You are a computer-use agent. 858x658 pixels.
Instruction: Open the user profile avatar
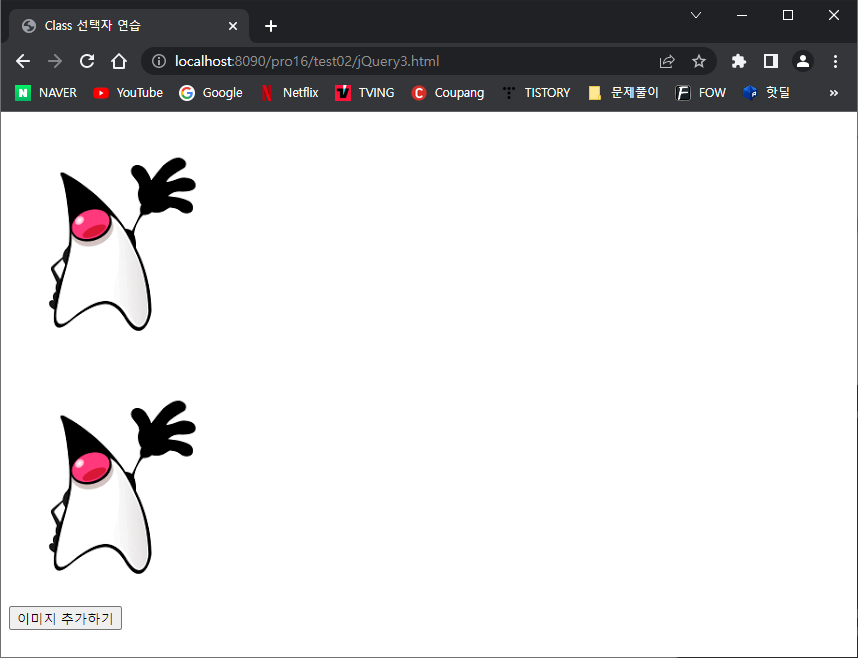[x=803, y=61]
